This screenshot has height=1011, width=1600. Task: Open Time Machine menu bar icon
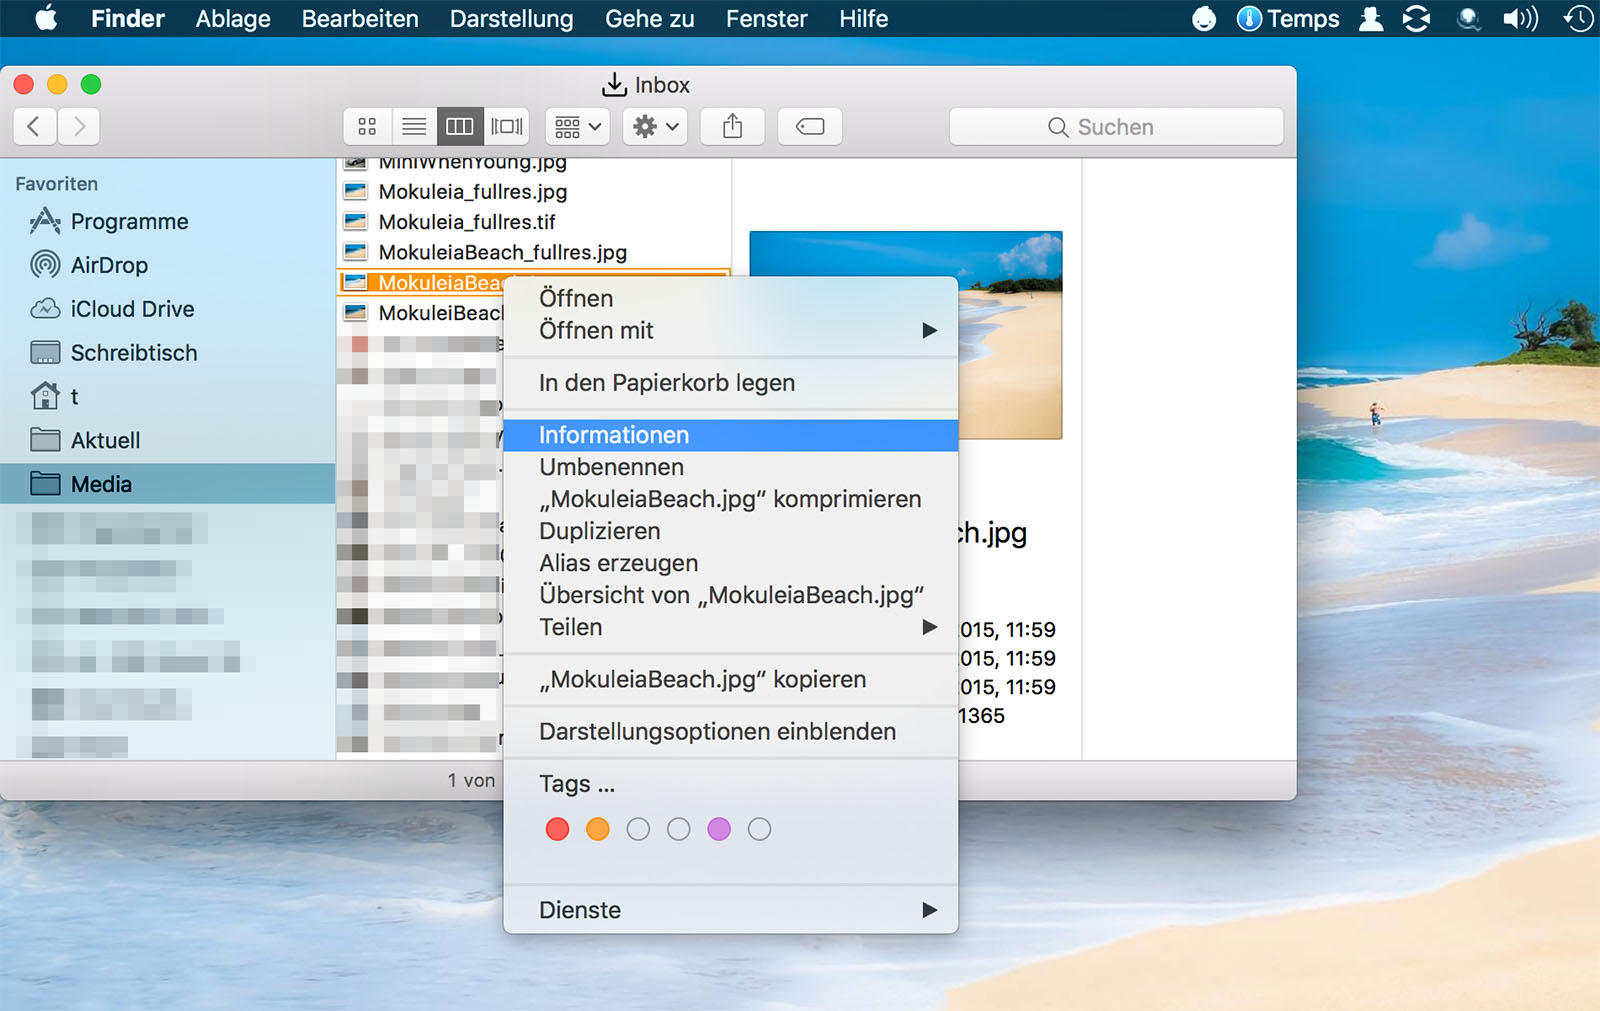[1578, 19]
